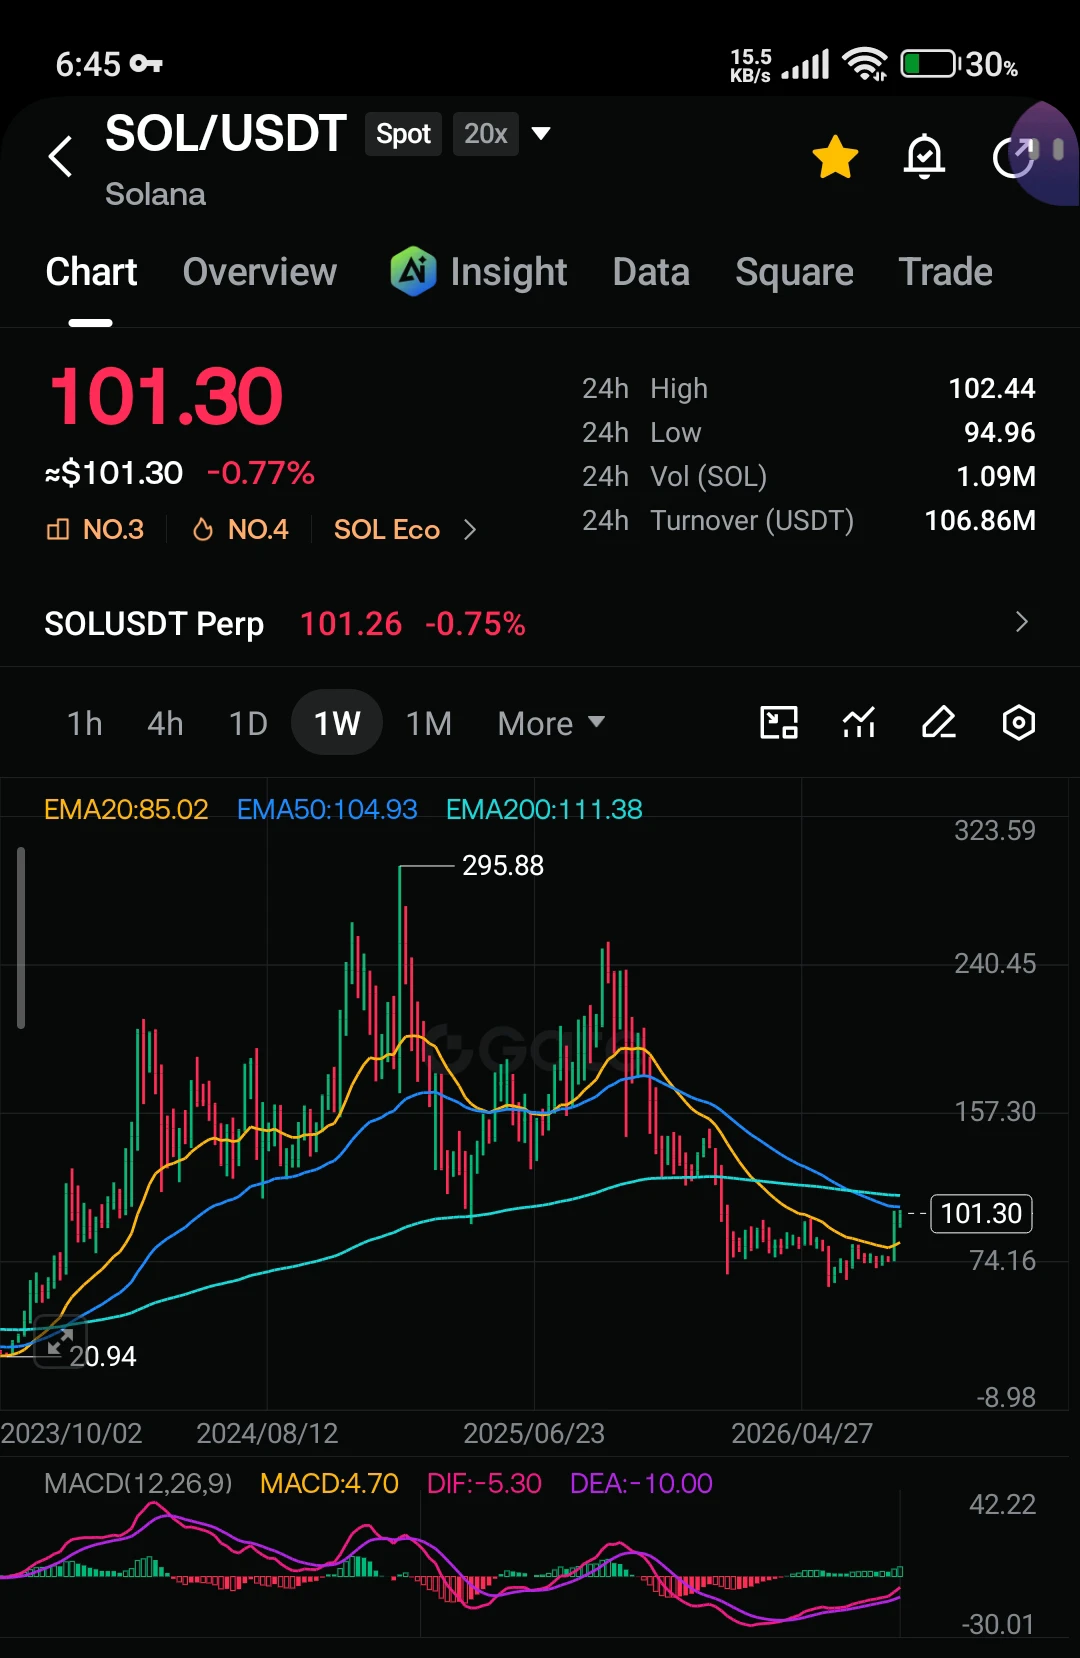Open the SOL Eco category link
This screenshot has width=1080, height=1658.
point(387,529)
